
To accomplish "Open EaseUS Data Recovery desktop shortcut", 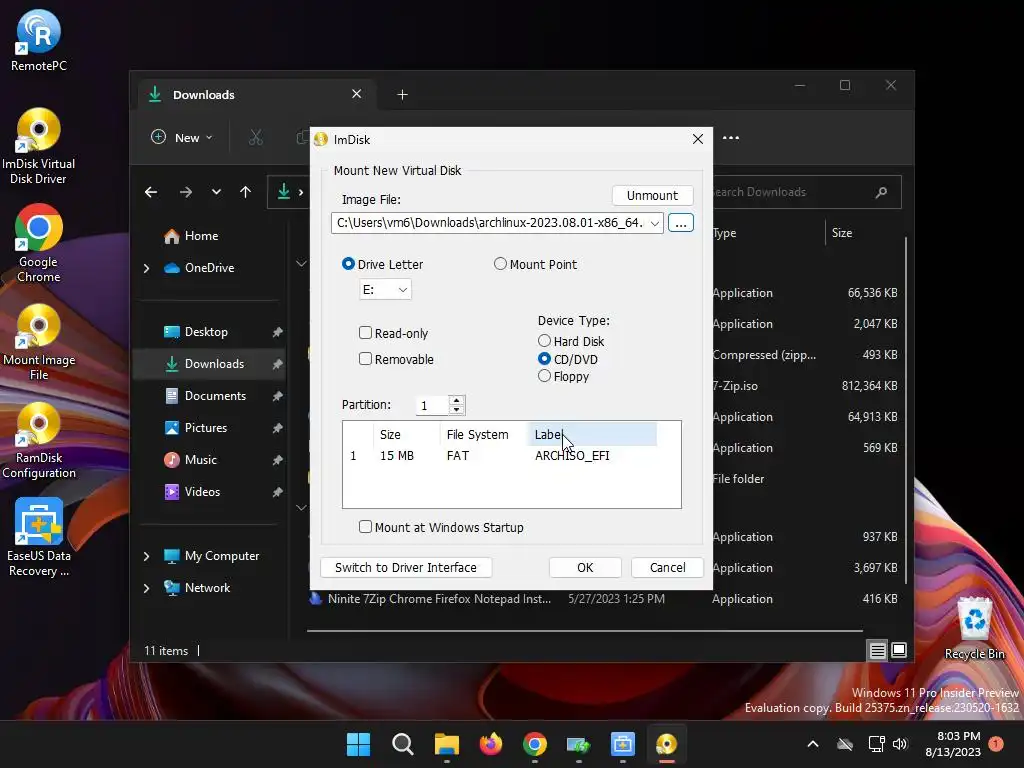I will 39,538.
